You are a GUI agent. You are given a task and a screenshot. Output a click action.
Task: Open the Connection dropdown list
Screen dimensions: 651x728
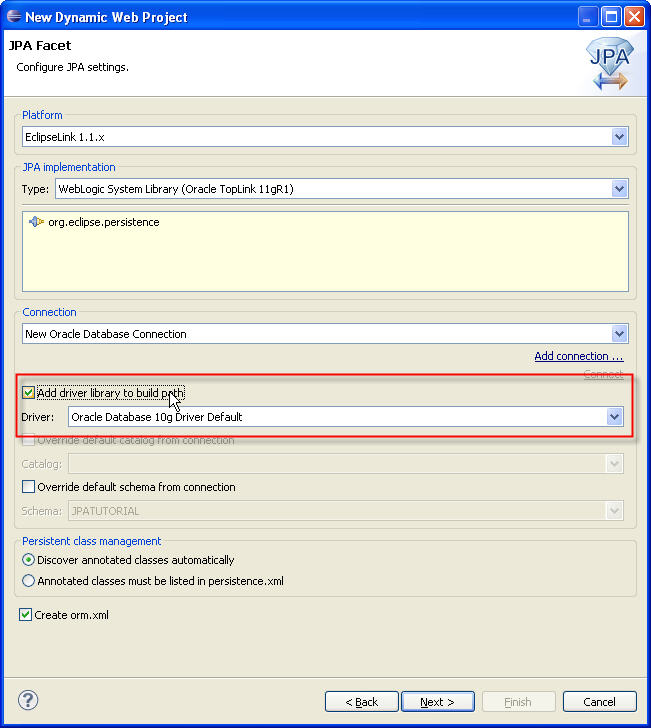pos(619,334)
